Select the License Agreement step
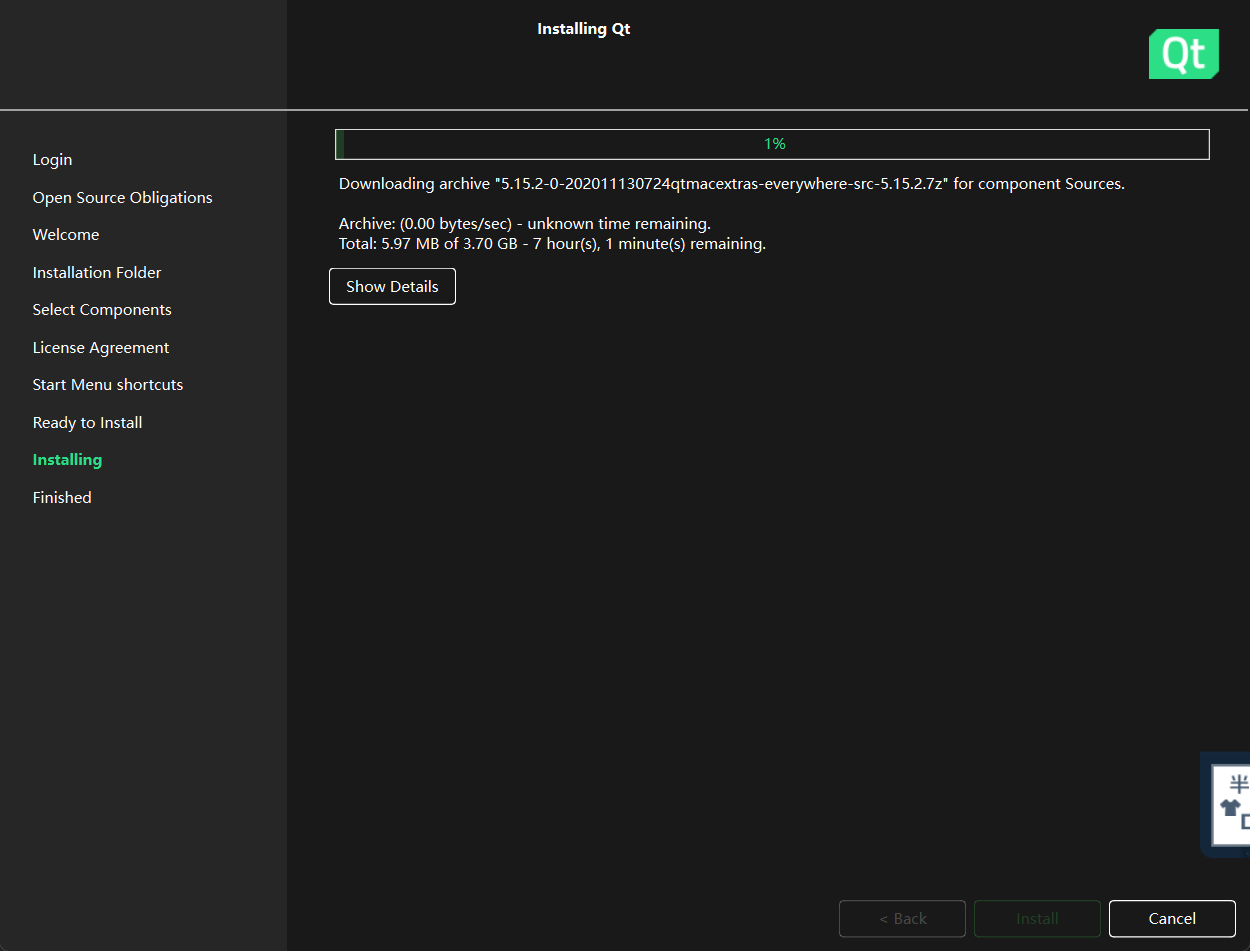1250x951 pixels. [101, 348]
